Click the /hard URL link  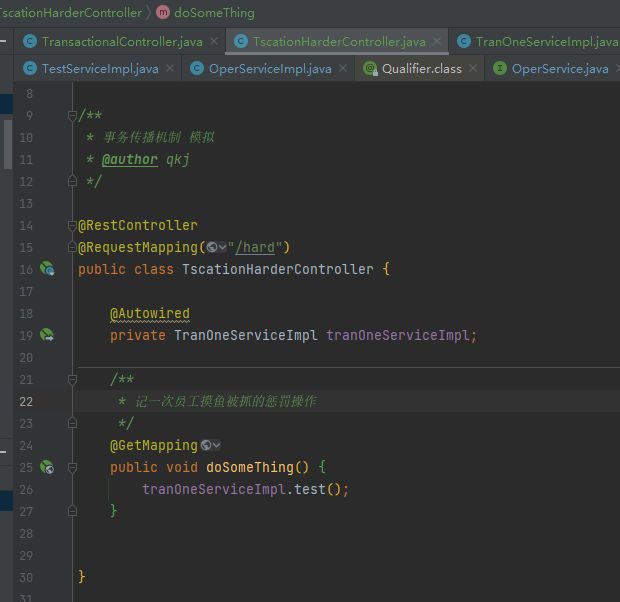(x=255, y=248)
